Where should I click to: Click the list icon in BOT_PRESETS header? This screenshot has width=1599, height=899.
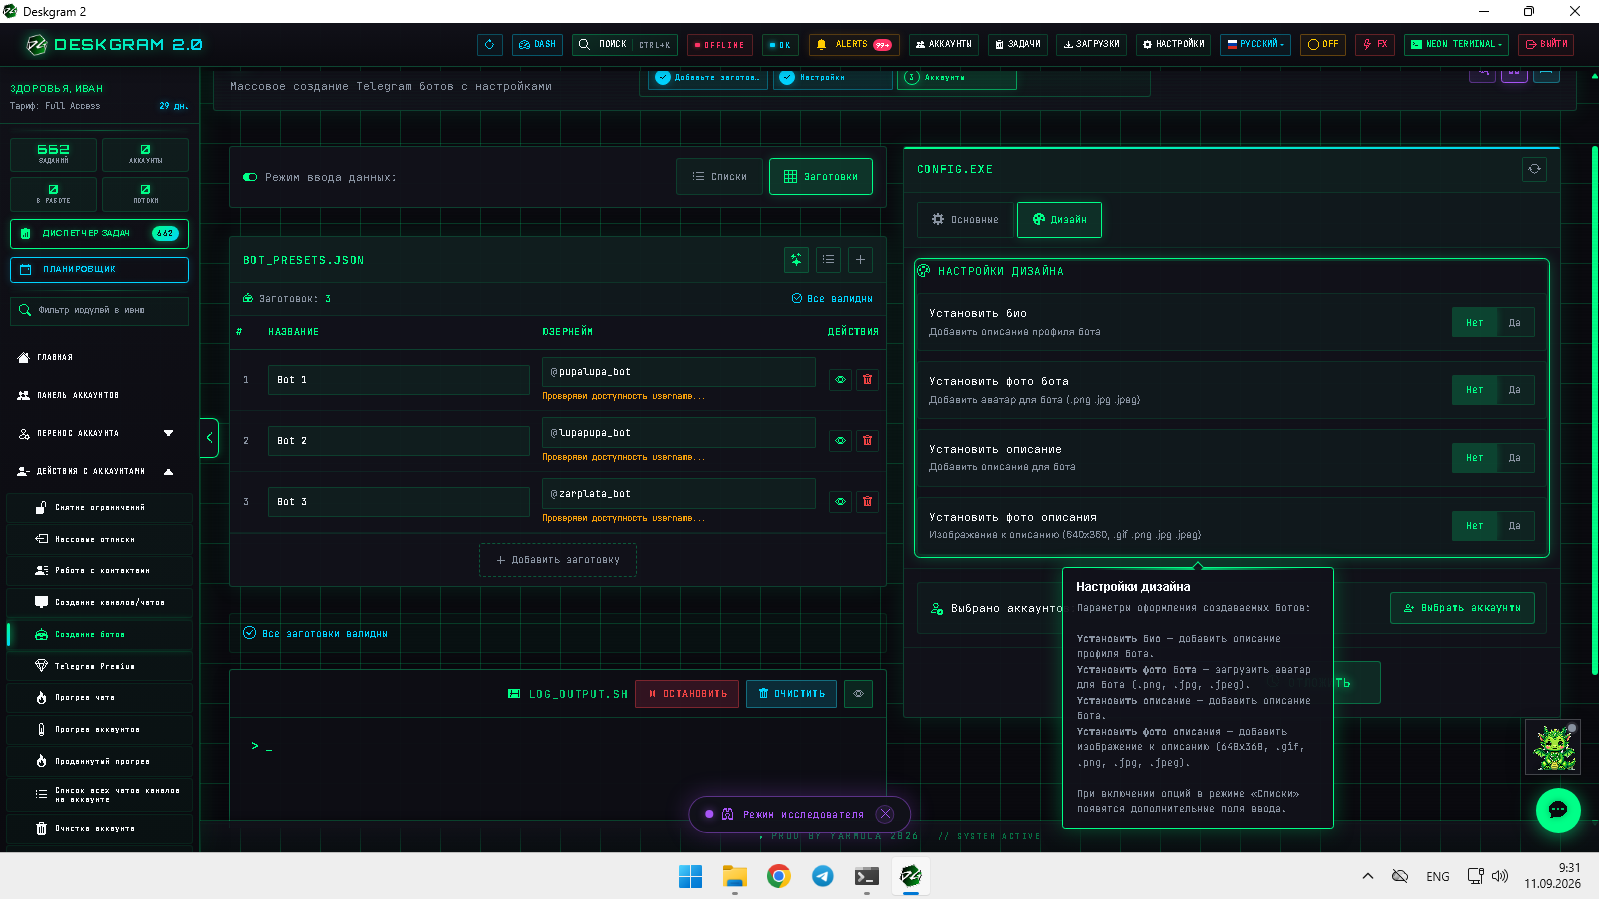click(x=828, y=260)
